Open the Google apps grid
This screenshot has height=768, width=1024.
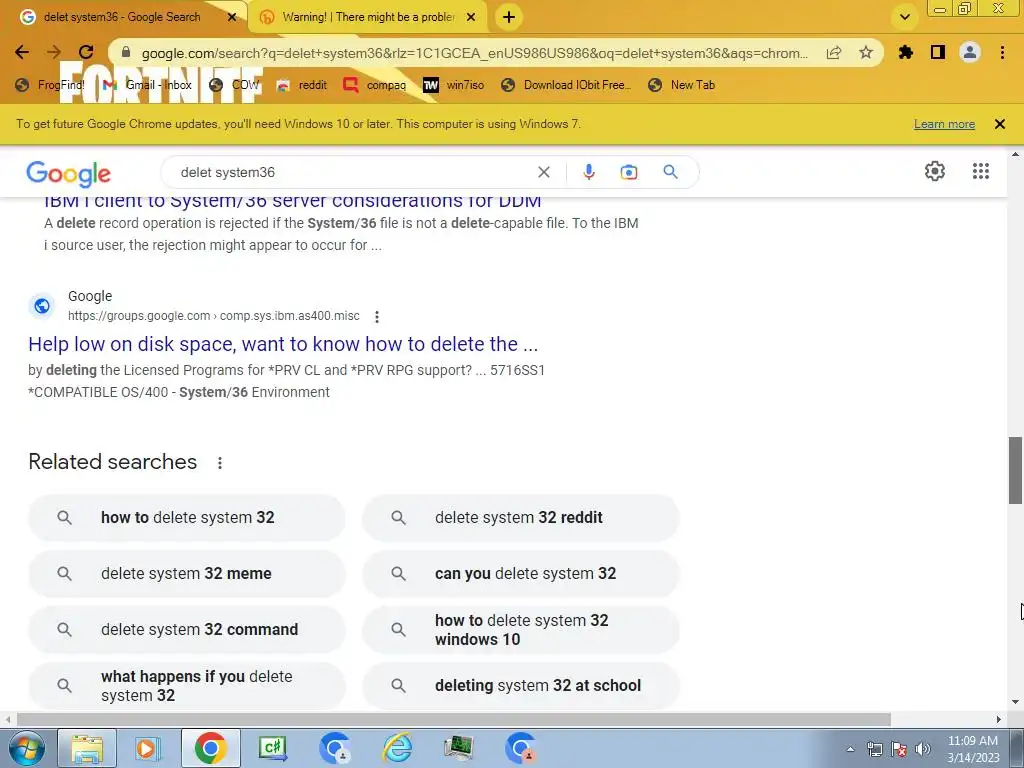(x=980, y=171)
